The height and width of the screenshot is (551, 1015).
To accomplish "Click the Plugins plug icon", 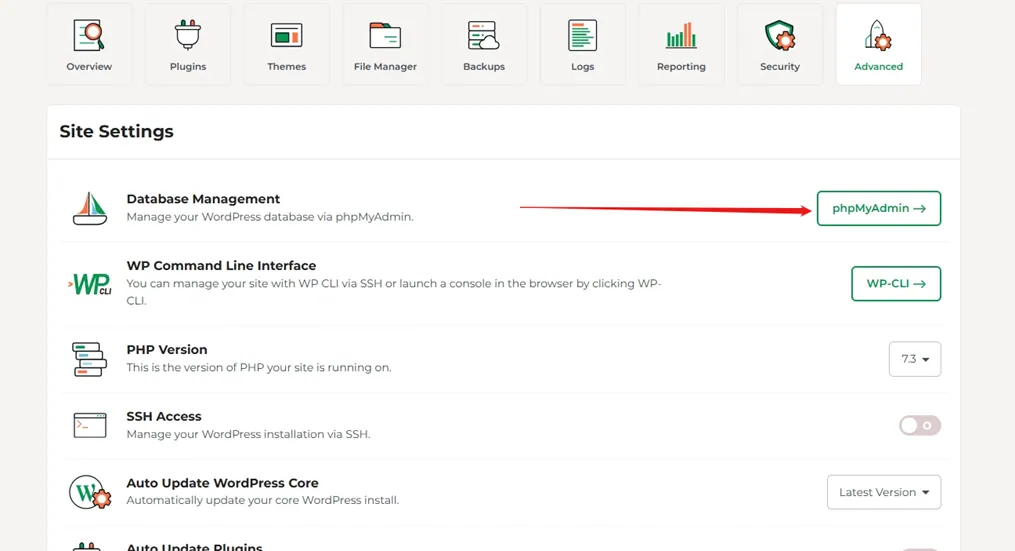I will coord(188,35).
